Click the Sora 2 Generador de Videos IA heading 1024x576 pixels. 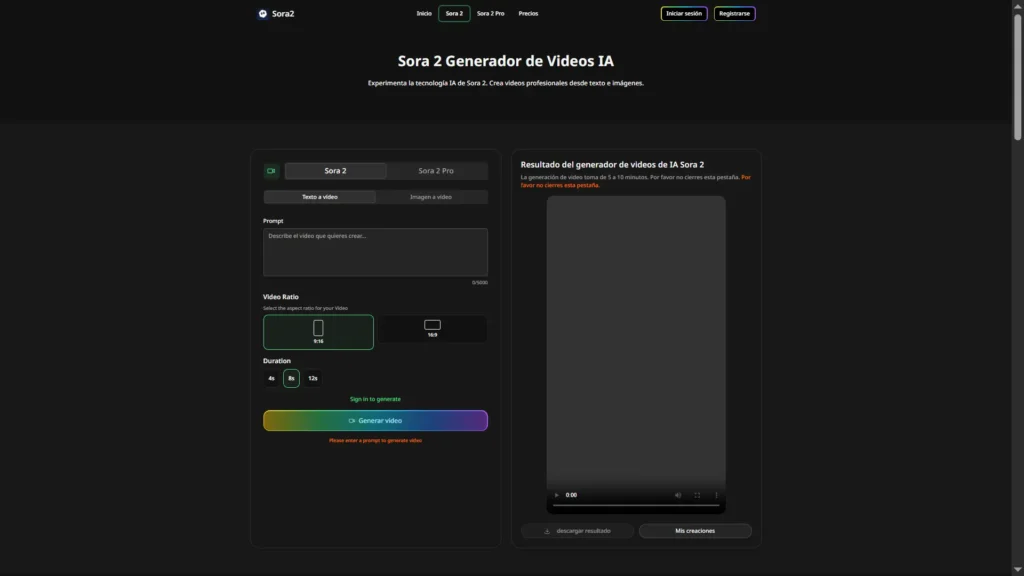(x=505, y=61)
